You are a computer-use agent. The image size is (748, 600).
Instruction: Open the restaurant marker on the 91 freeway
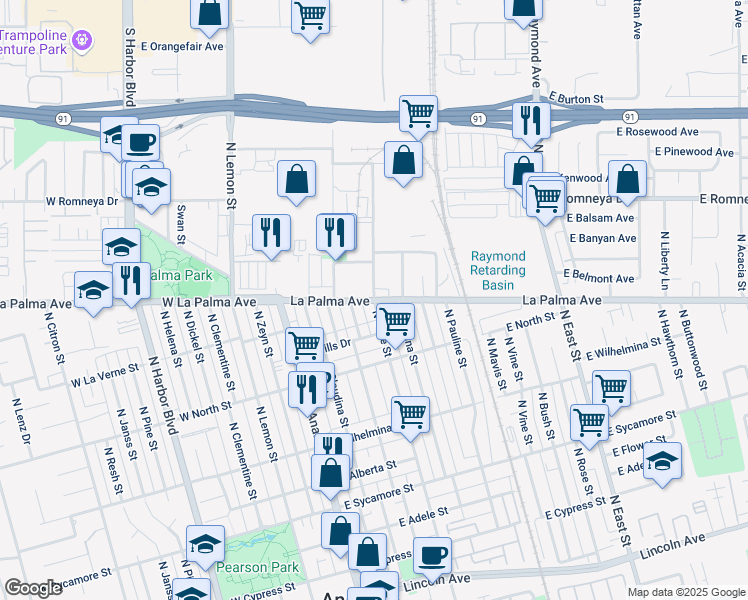click(531, 121)
